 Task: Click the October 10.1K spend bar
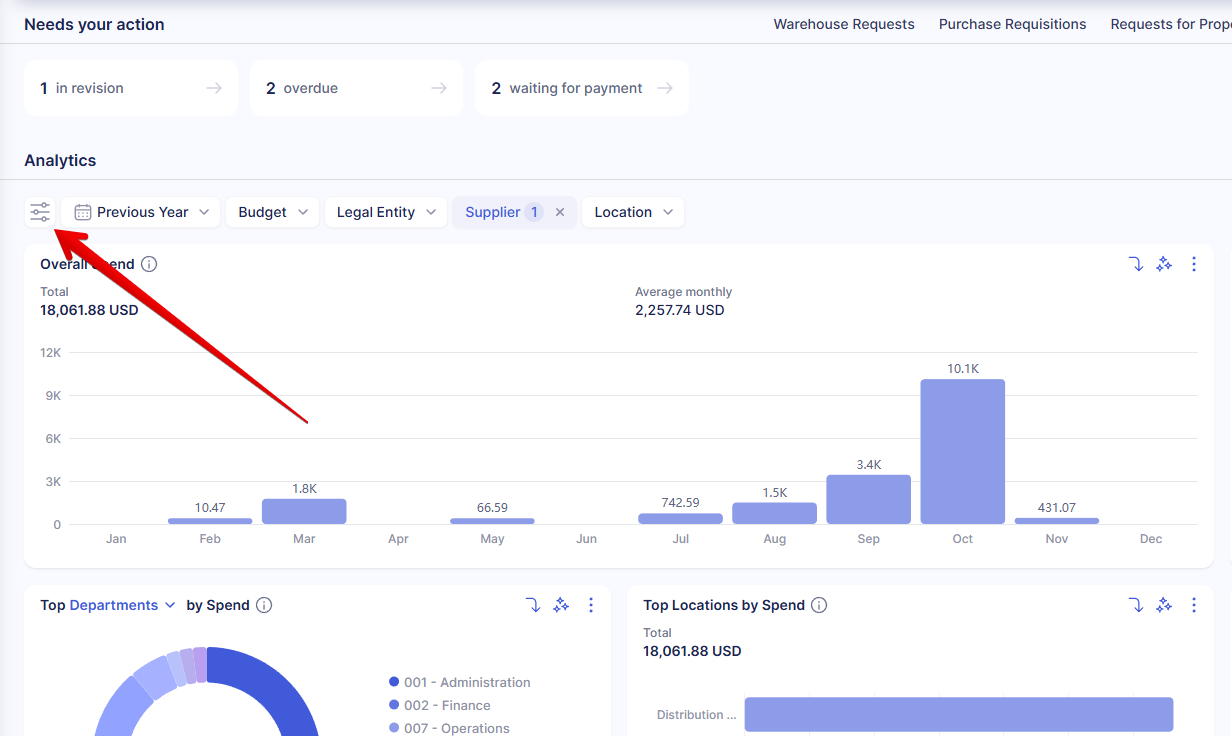tap(962, 451)
